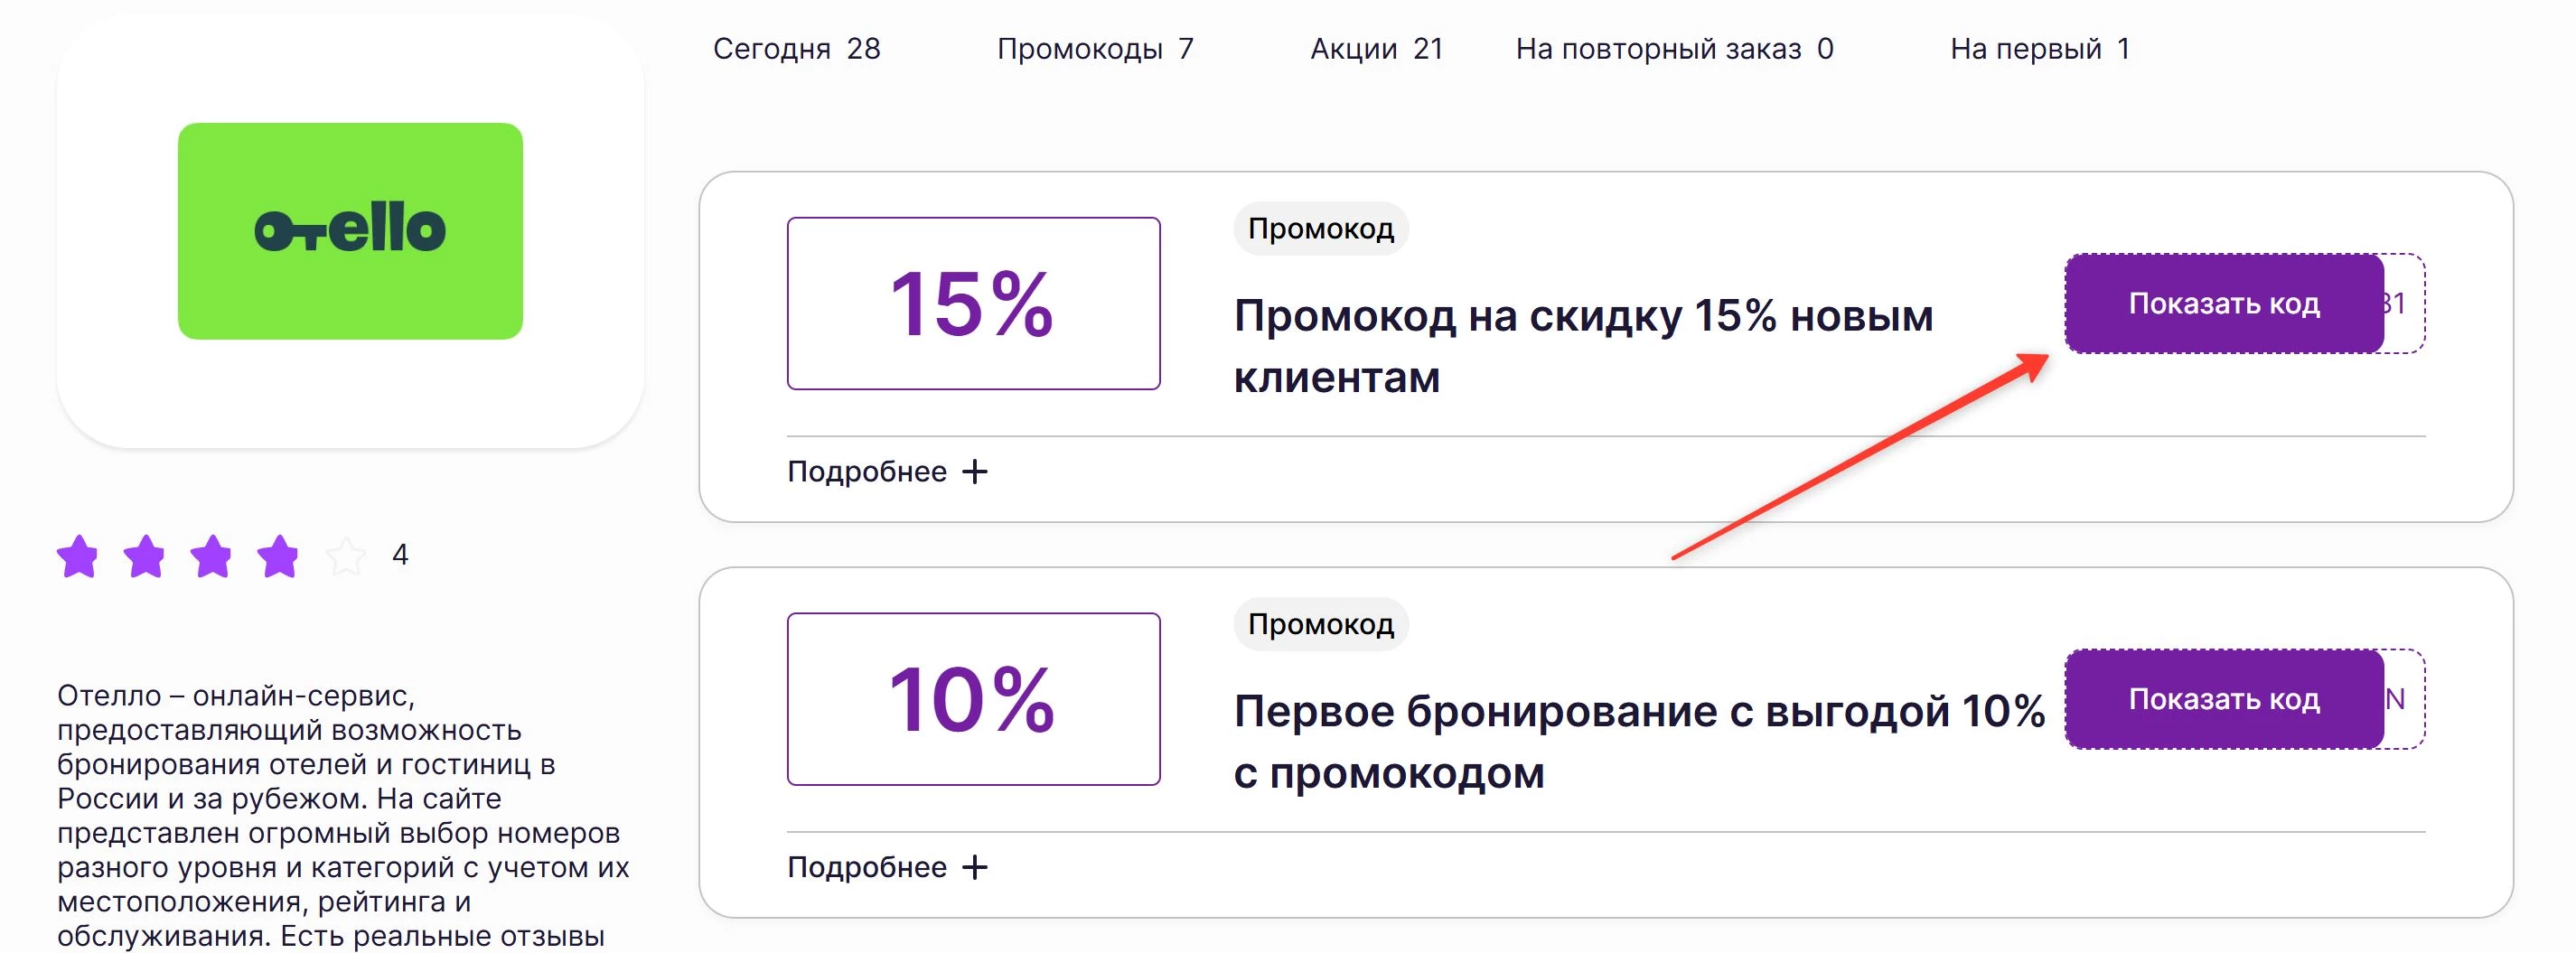This screenshot has width=2576, height=953.
Task: Expand details of the 10% booking offer
Action: 867,868
